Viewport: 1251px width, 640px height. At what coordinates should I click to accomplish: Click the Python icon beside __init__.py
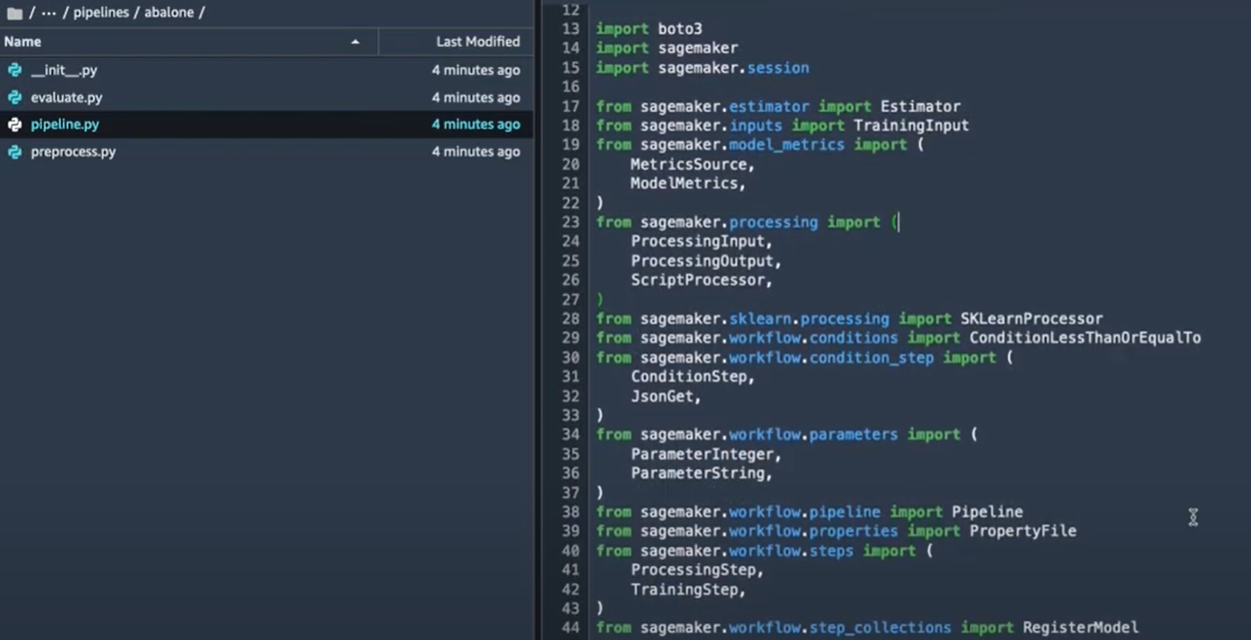tap(15, 71)
